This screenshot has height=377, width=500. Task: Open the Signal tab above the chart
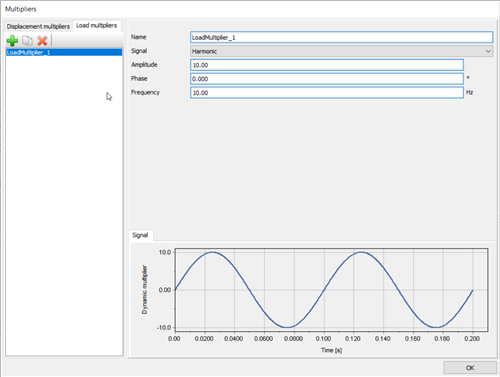pos(140,235)
